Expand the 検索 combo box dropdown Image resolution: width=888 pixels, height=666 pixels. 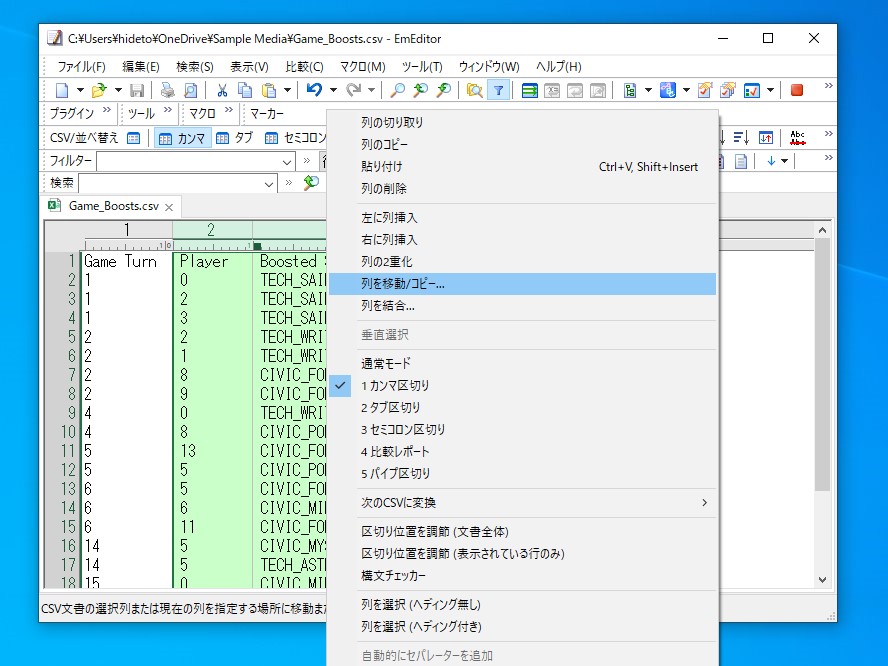(270, 184)
